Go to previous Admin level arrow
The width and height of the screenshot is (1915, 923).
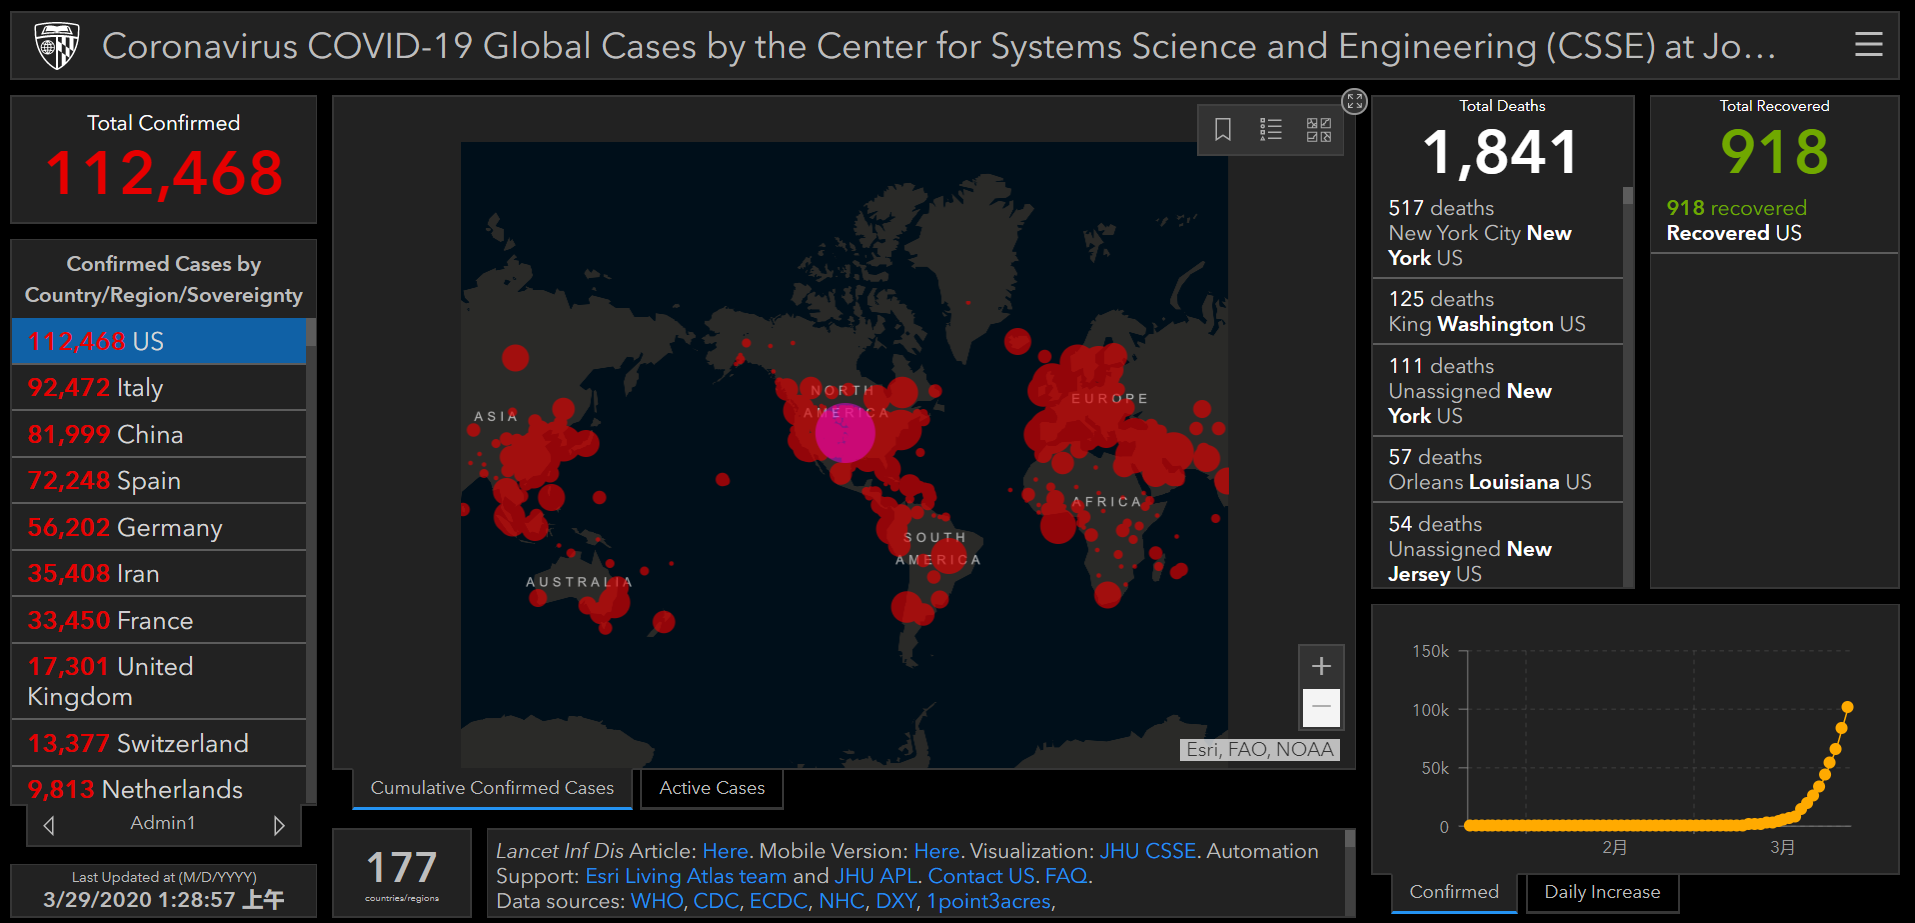pos(49,825)
